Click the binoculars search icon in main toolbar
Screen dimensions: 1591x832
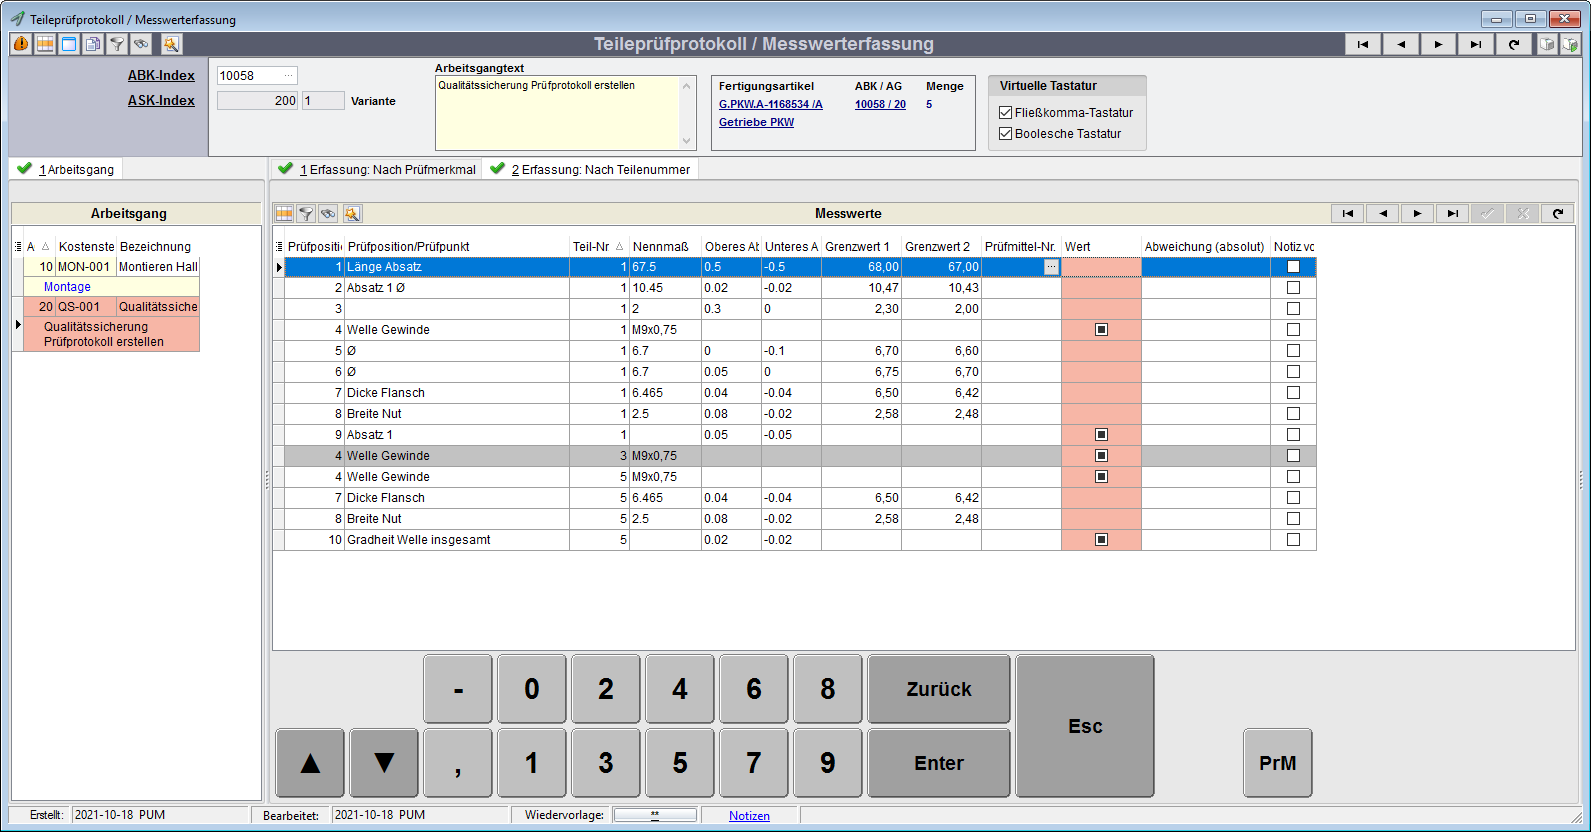pos(141,44)
